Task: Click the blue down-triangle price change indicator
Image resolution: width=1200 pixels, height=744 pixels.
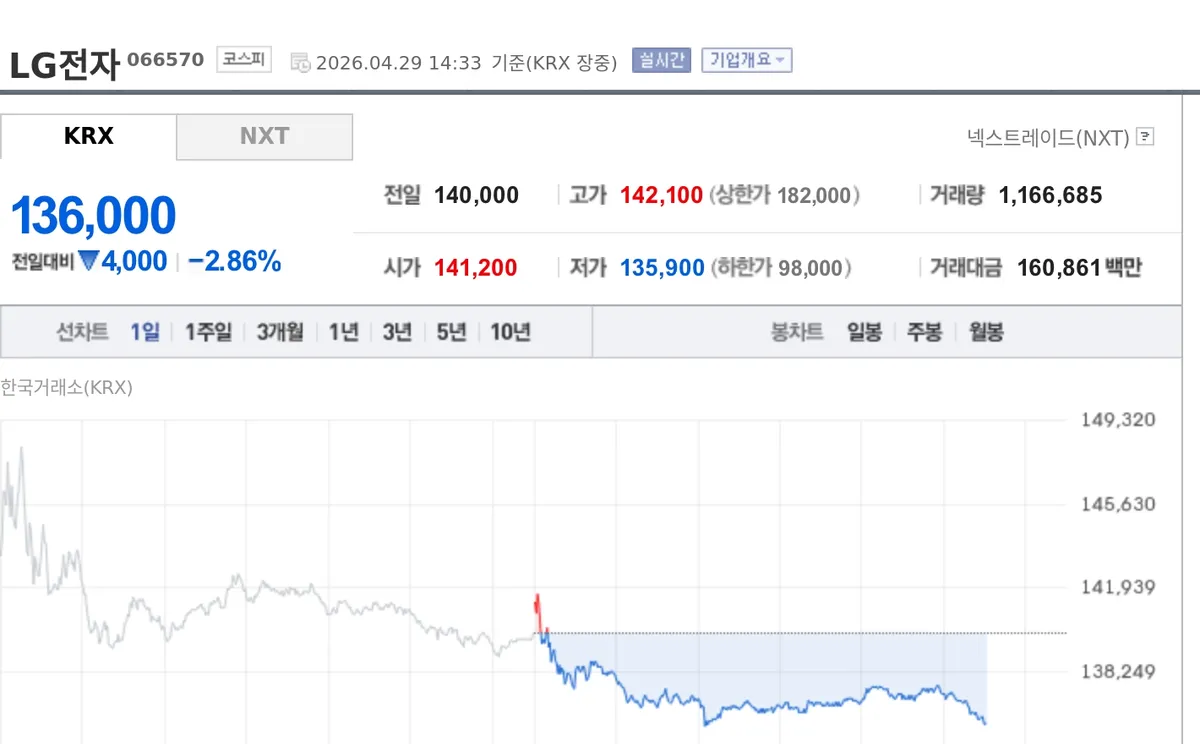Action: (x=89, y=262)
